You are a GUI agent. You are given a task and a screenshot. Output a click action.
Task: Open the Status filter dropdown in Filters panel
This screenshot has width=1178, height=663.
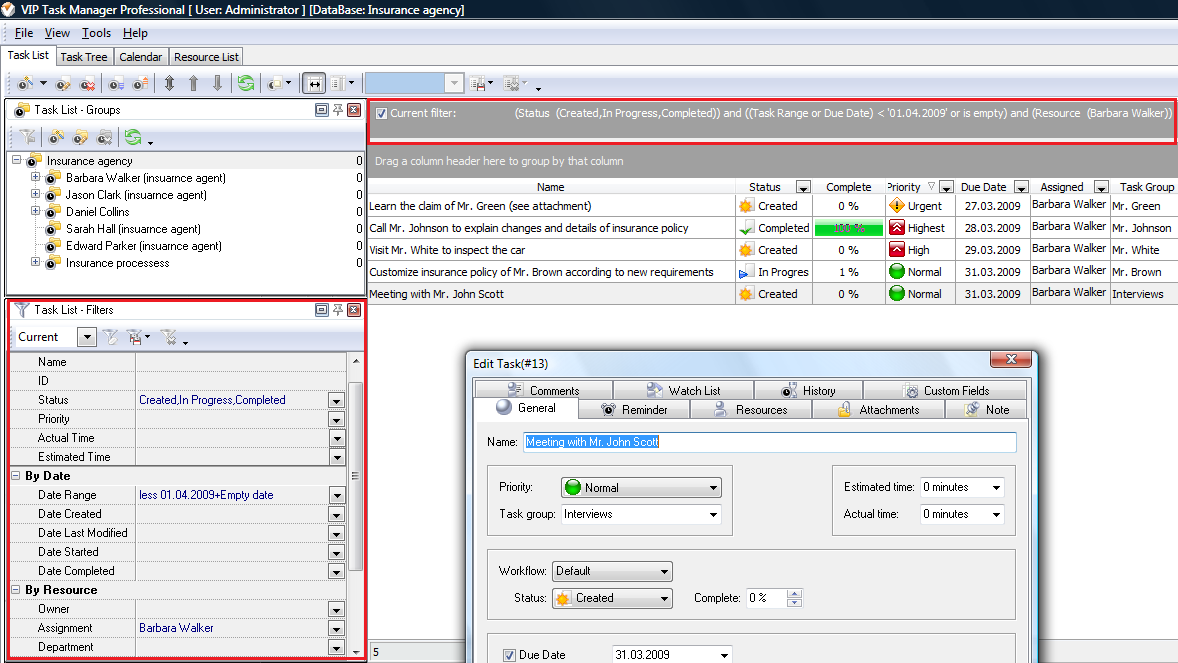point(337,401)
